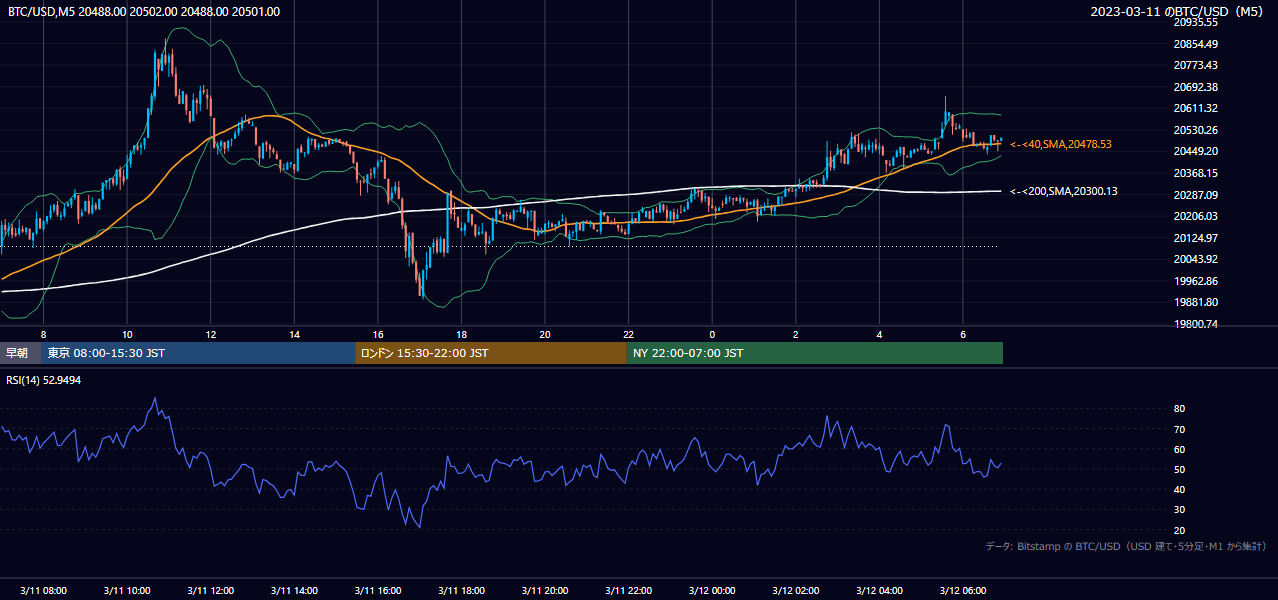Click the RSI(14) 52.9494 indicator label

[x=44, y=380]
